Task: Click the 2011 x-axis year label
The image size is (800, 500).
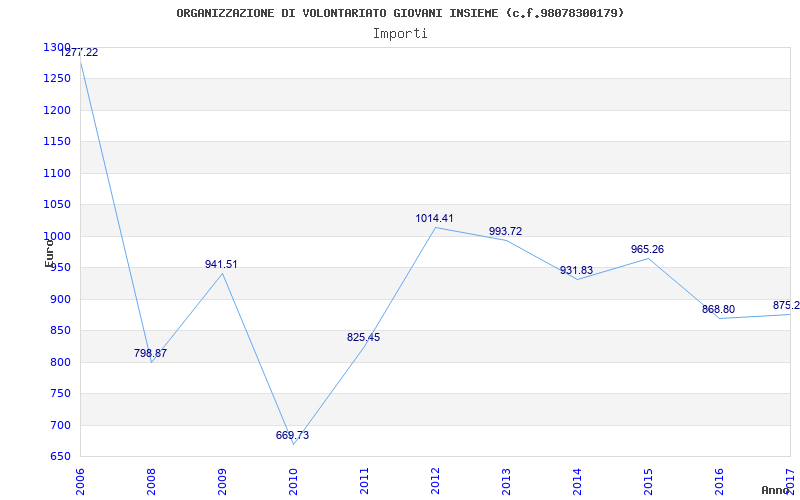Action: point(364,482)
